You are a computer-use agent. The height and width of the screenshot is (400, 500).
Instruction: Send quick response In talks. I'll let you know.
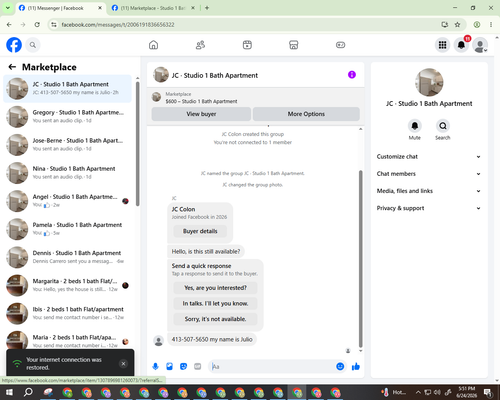pos(215,303)
